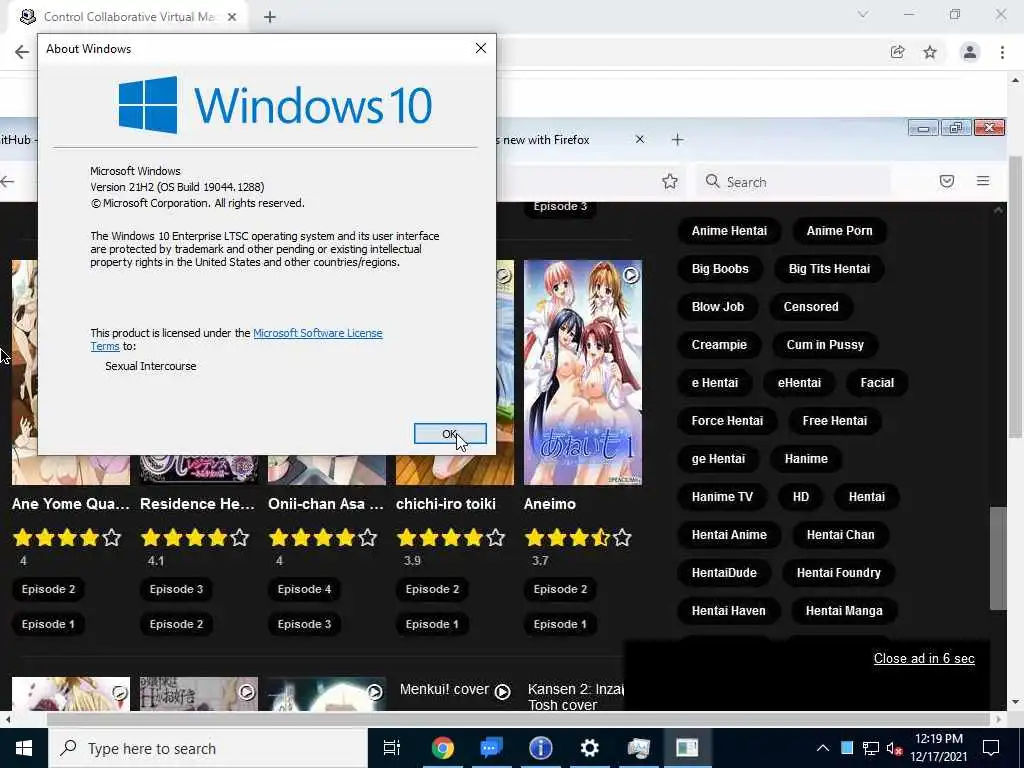
Task: Go back in the Chrome browser
Action: pos(22,52)
